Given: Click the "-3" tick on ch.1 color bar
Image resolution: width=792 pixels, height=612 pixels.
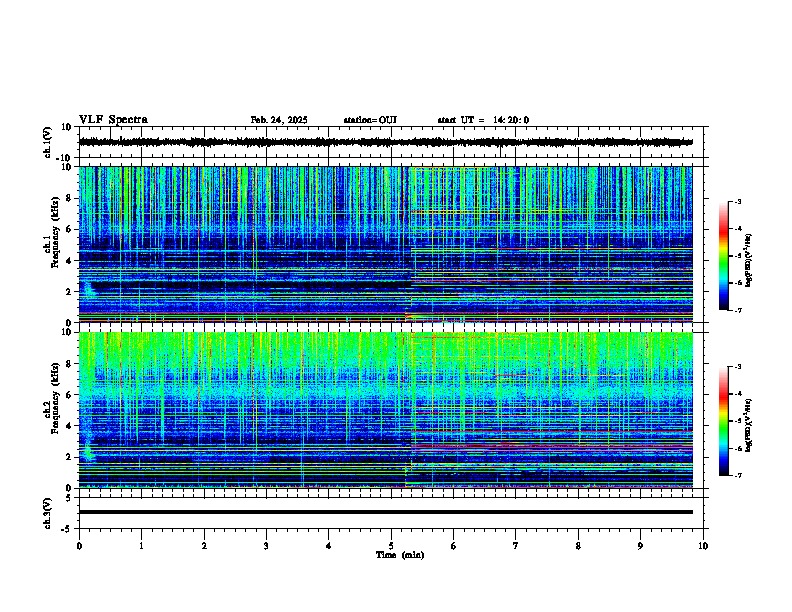Looking at the screenshot, I should point(737,201).
